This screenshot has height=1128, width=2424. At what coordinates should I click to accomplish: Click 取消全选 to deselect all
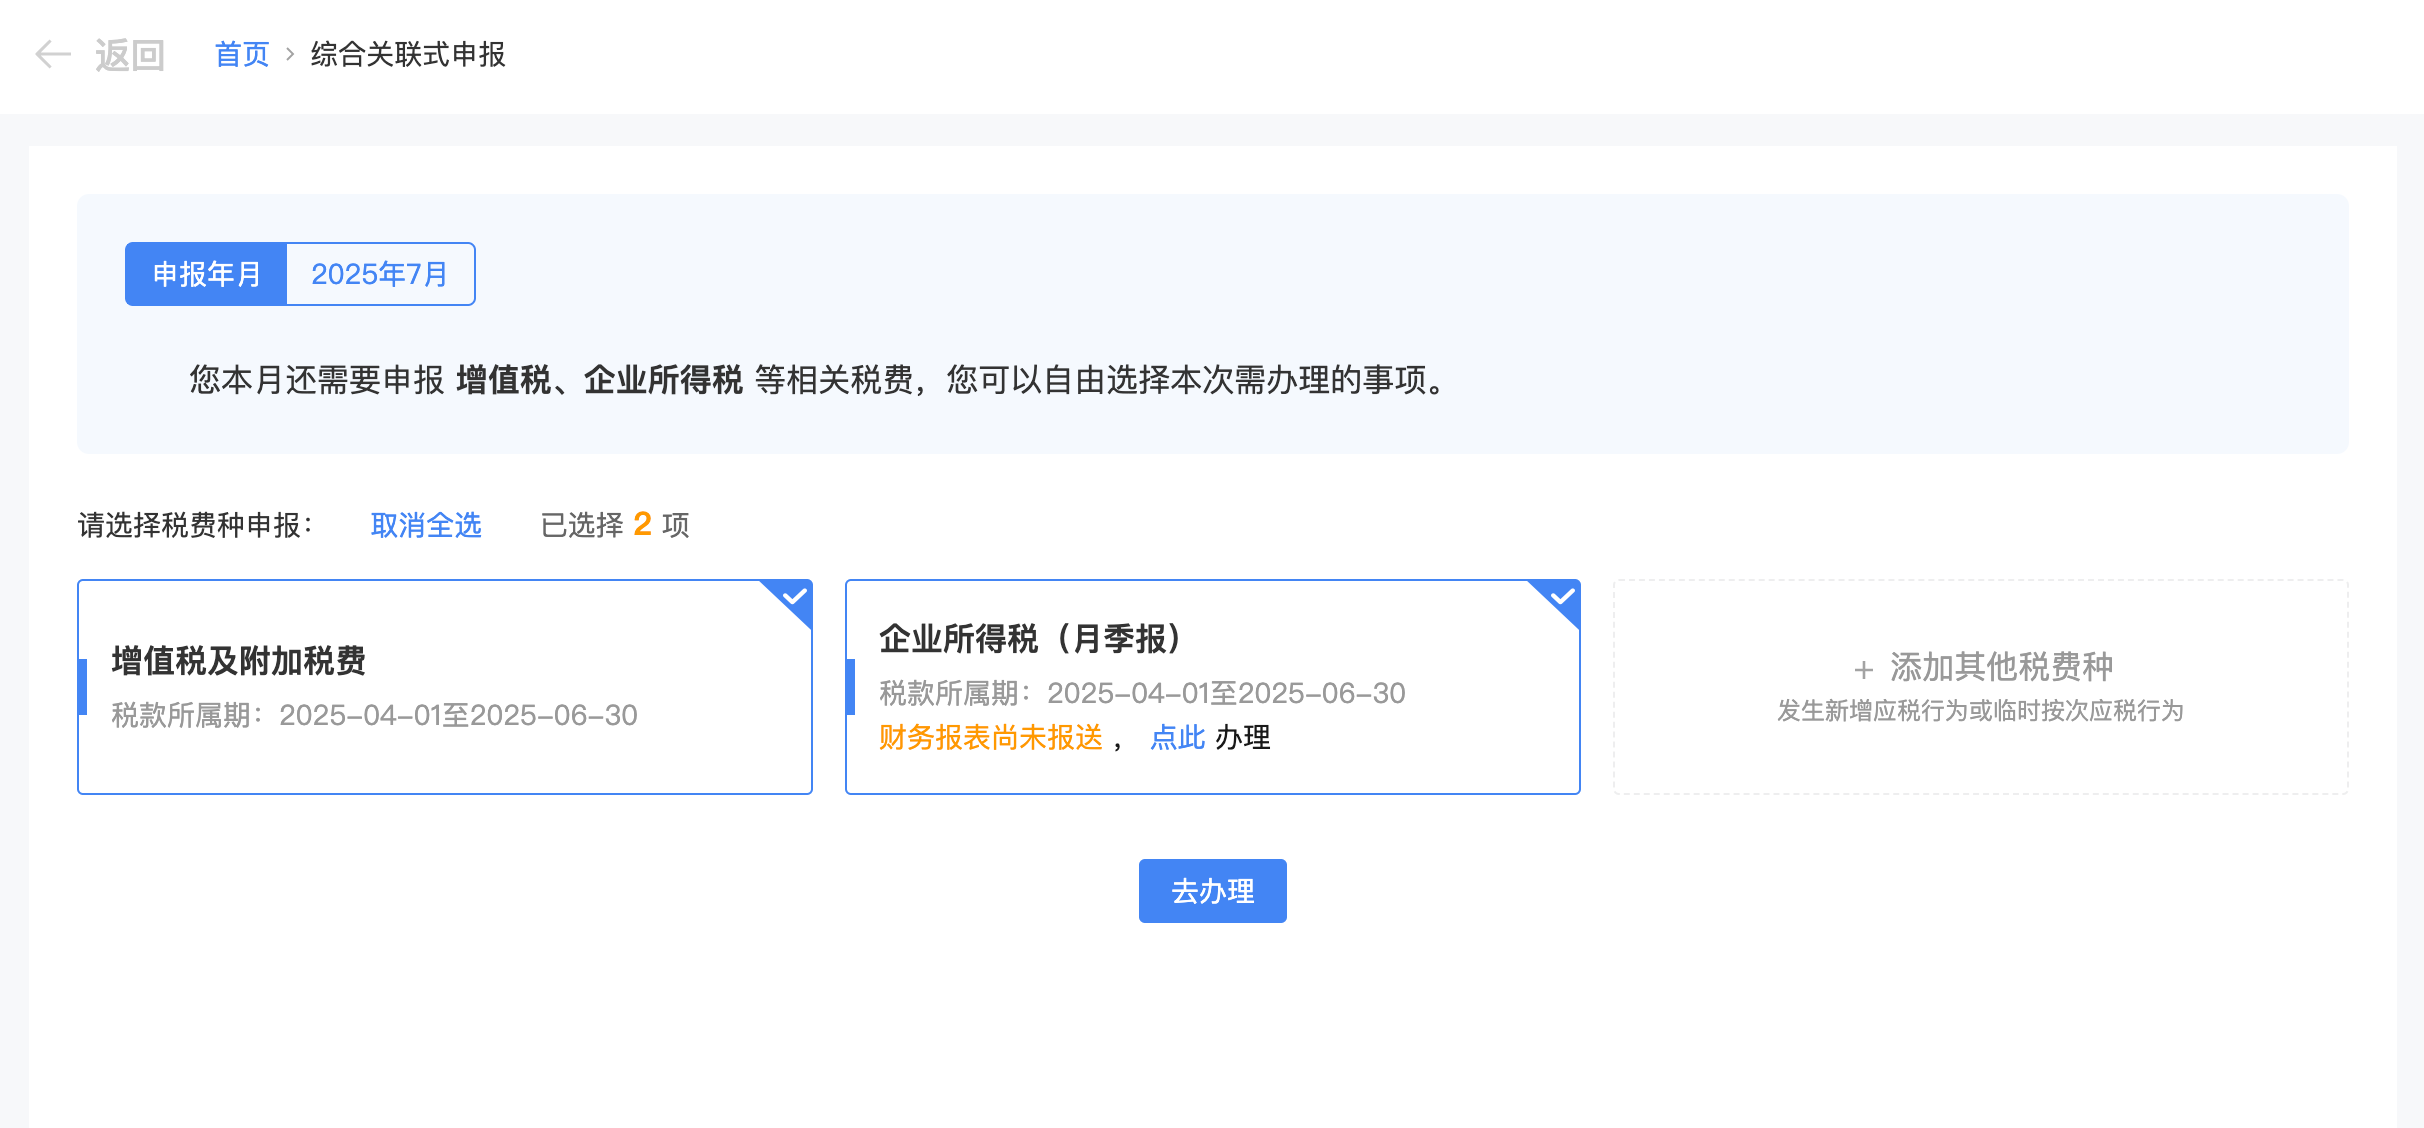[x=426, y=525]
